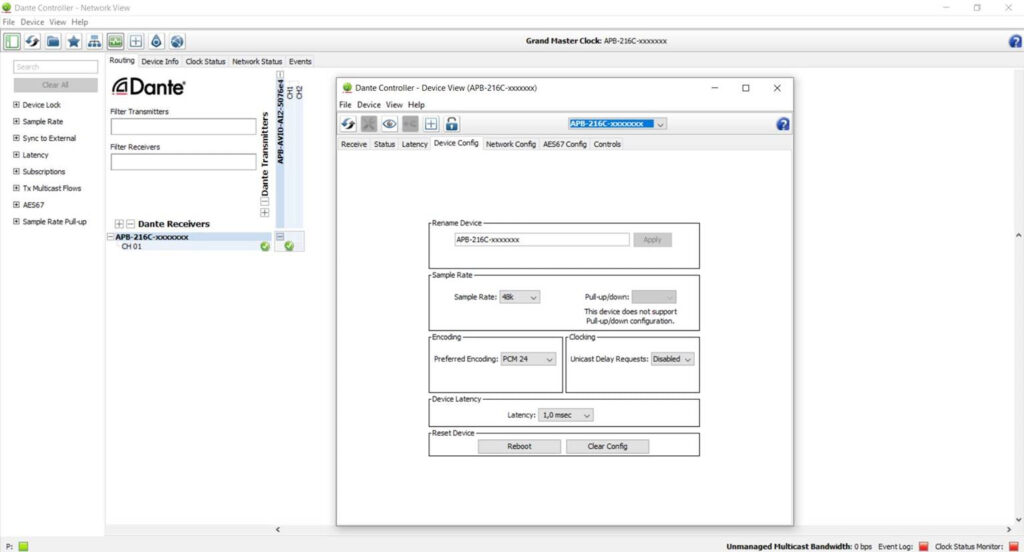Expand all Dante Receivers with plus box

coord(119,223)
